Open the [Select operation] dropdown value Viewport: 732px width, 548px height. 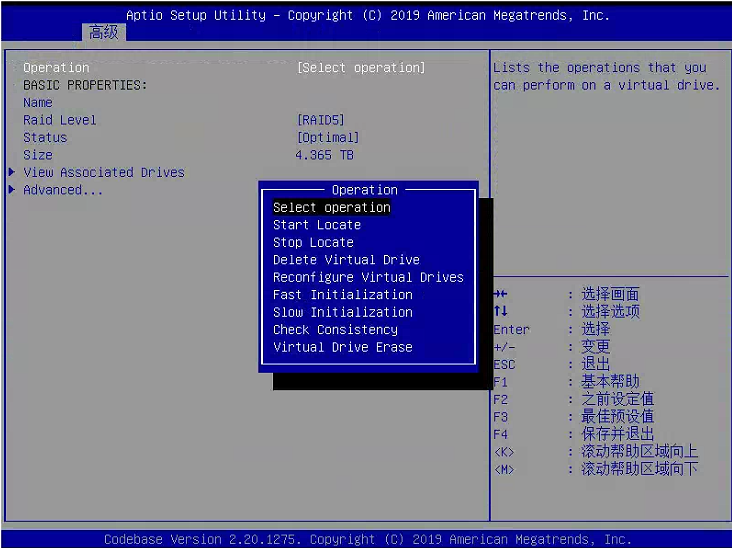(361, 68)
